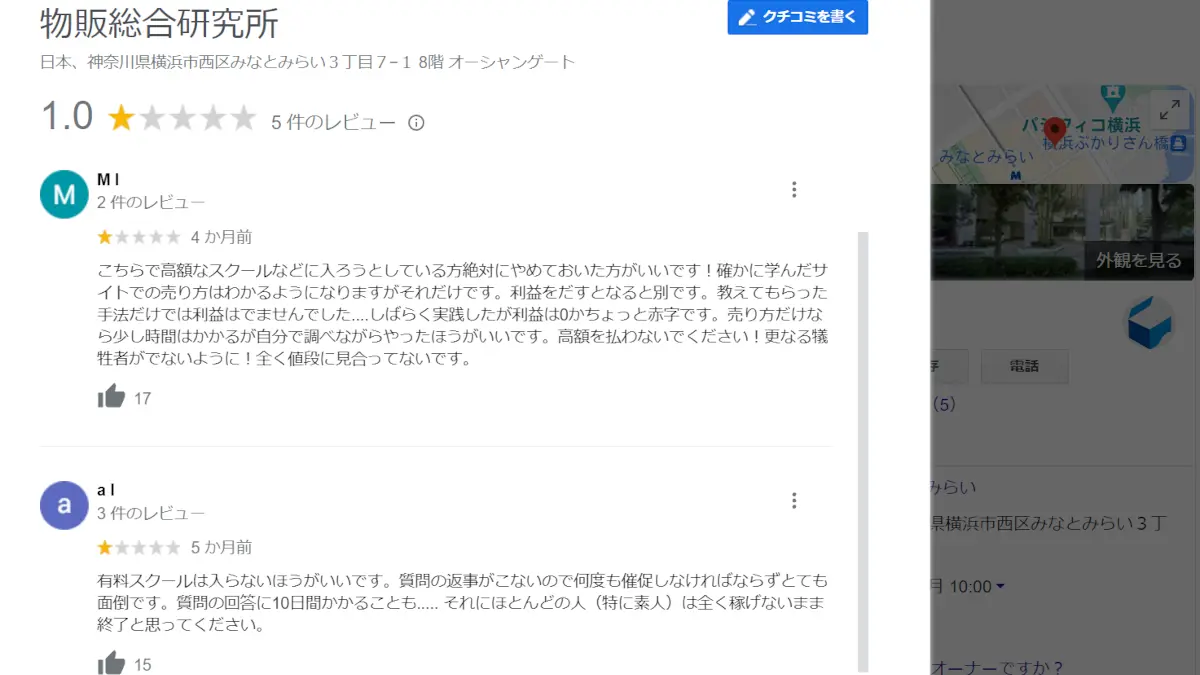View M I's 2 件のレビュー count
The image size is (1200, 675).
click(x=151, y=202)
